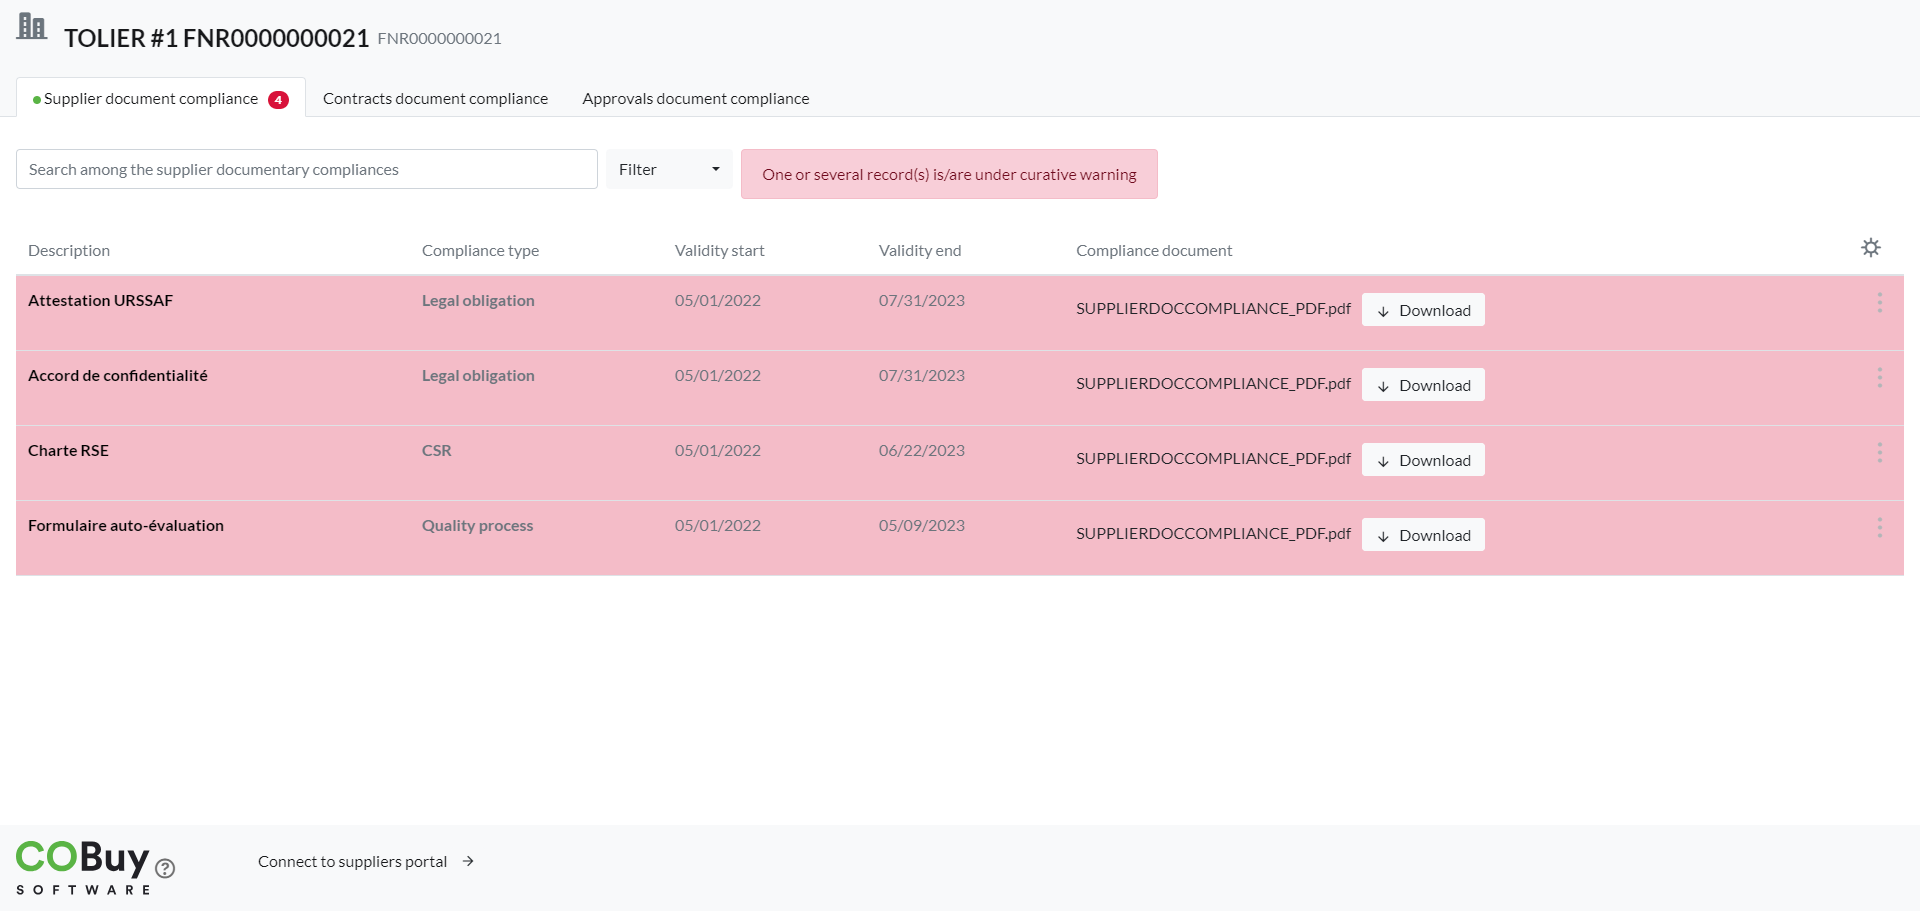
Task: Download the Formulaire auto-évaluation document
Action: [1423, 535]
